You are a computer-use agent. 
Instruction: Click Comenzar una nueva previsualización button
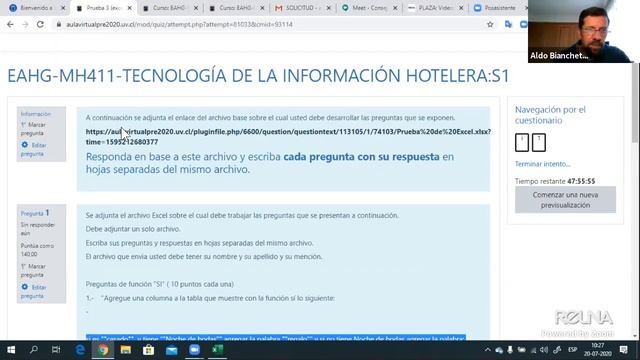click(565, 200)
